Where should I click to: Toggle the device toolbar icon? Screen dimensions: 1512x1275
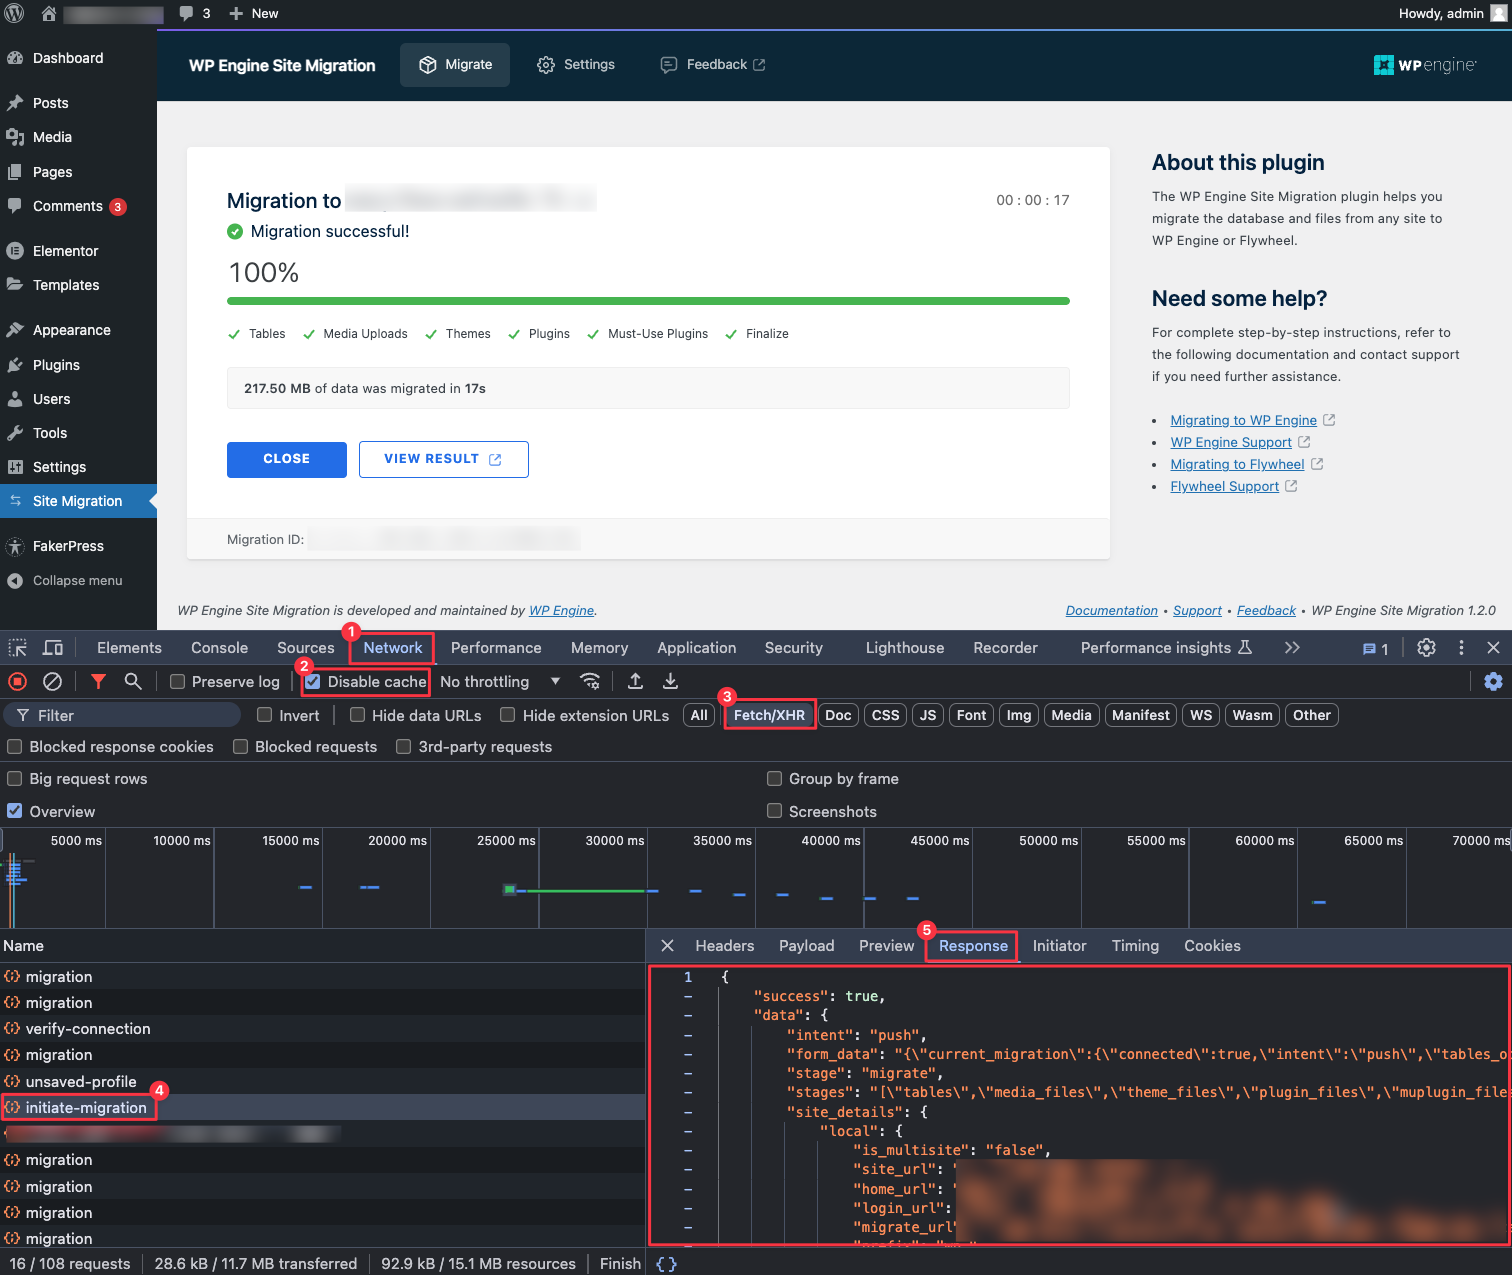(53, 648)
